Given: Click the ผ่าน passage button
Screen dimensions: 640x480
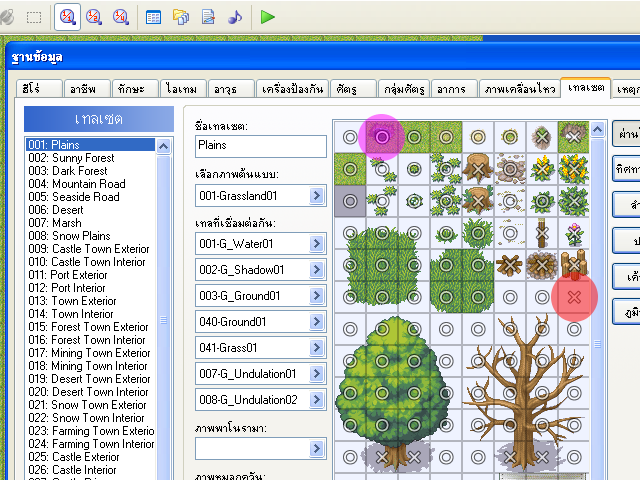Looking at the screenshot, I should [x=627, y=134].
